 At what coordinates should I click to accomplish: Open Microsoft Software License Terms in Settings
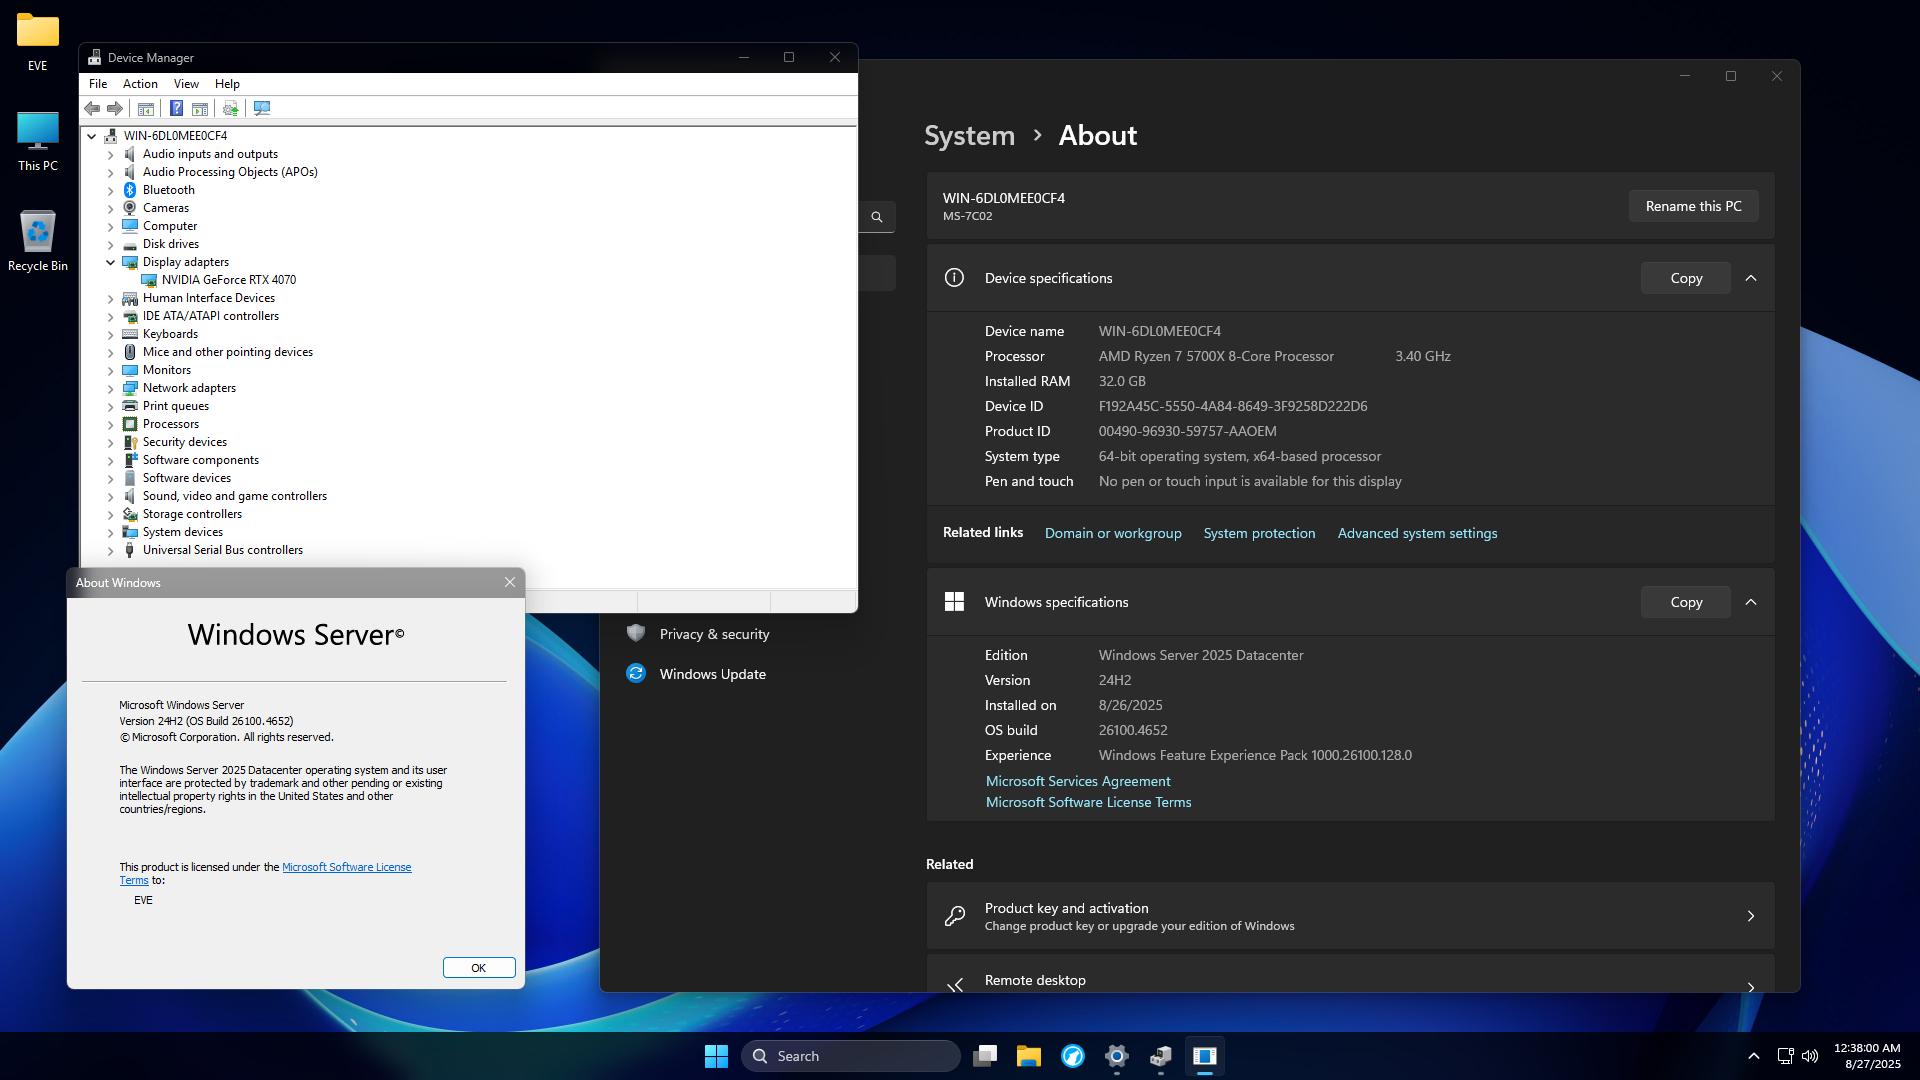pos(1088,802)
